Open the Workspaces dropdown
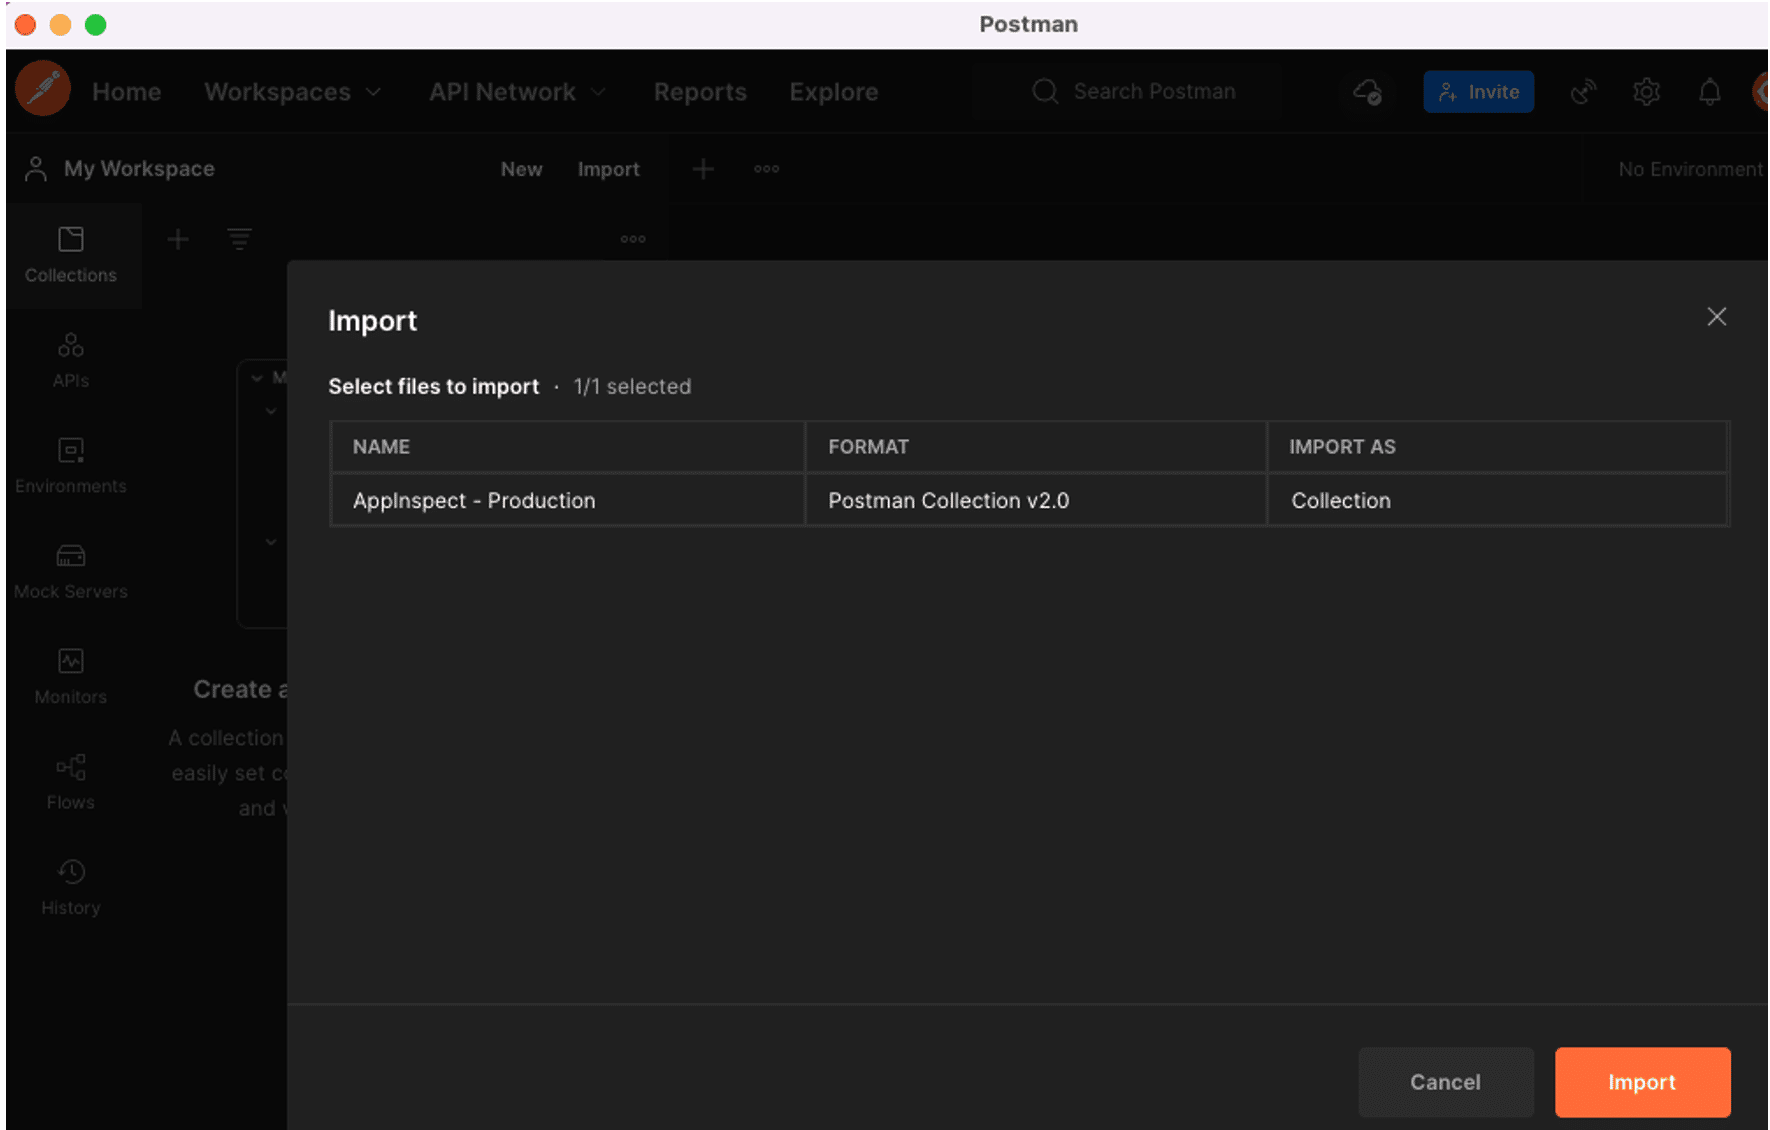This screenshot has height=1130, width=1770. (x=292, y=92)
